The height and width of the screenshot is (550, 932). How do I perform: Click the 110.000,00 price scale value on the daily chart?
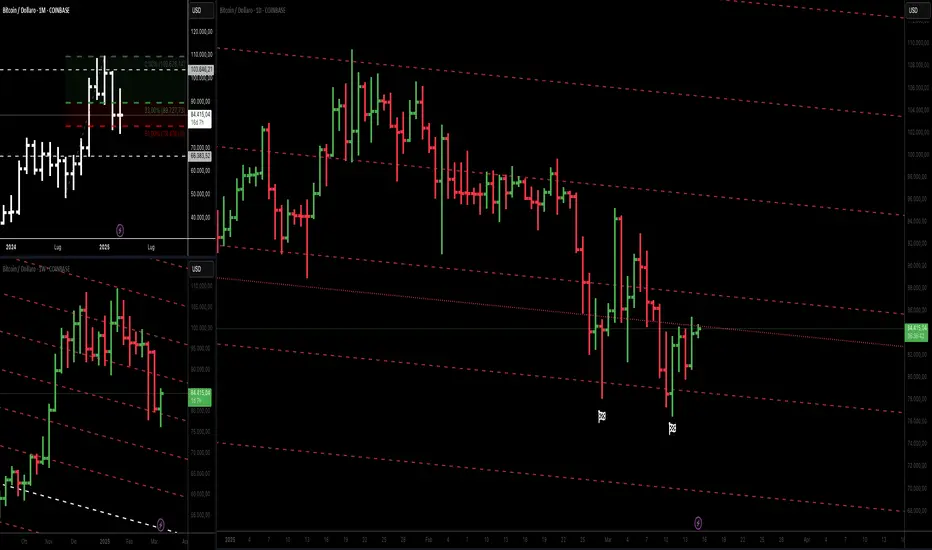[917, 43]
